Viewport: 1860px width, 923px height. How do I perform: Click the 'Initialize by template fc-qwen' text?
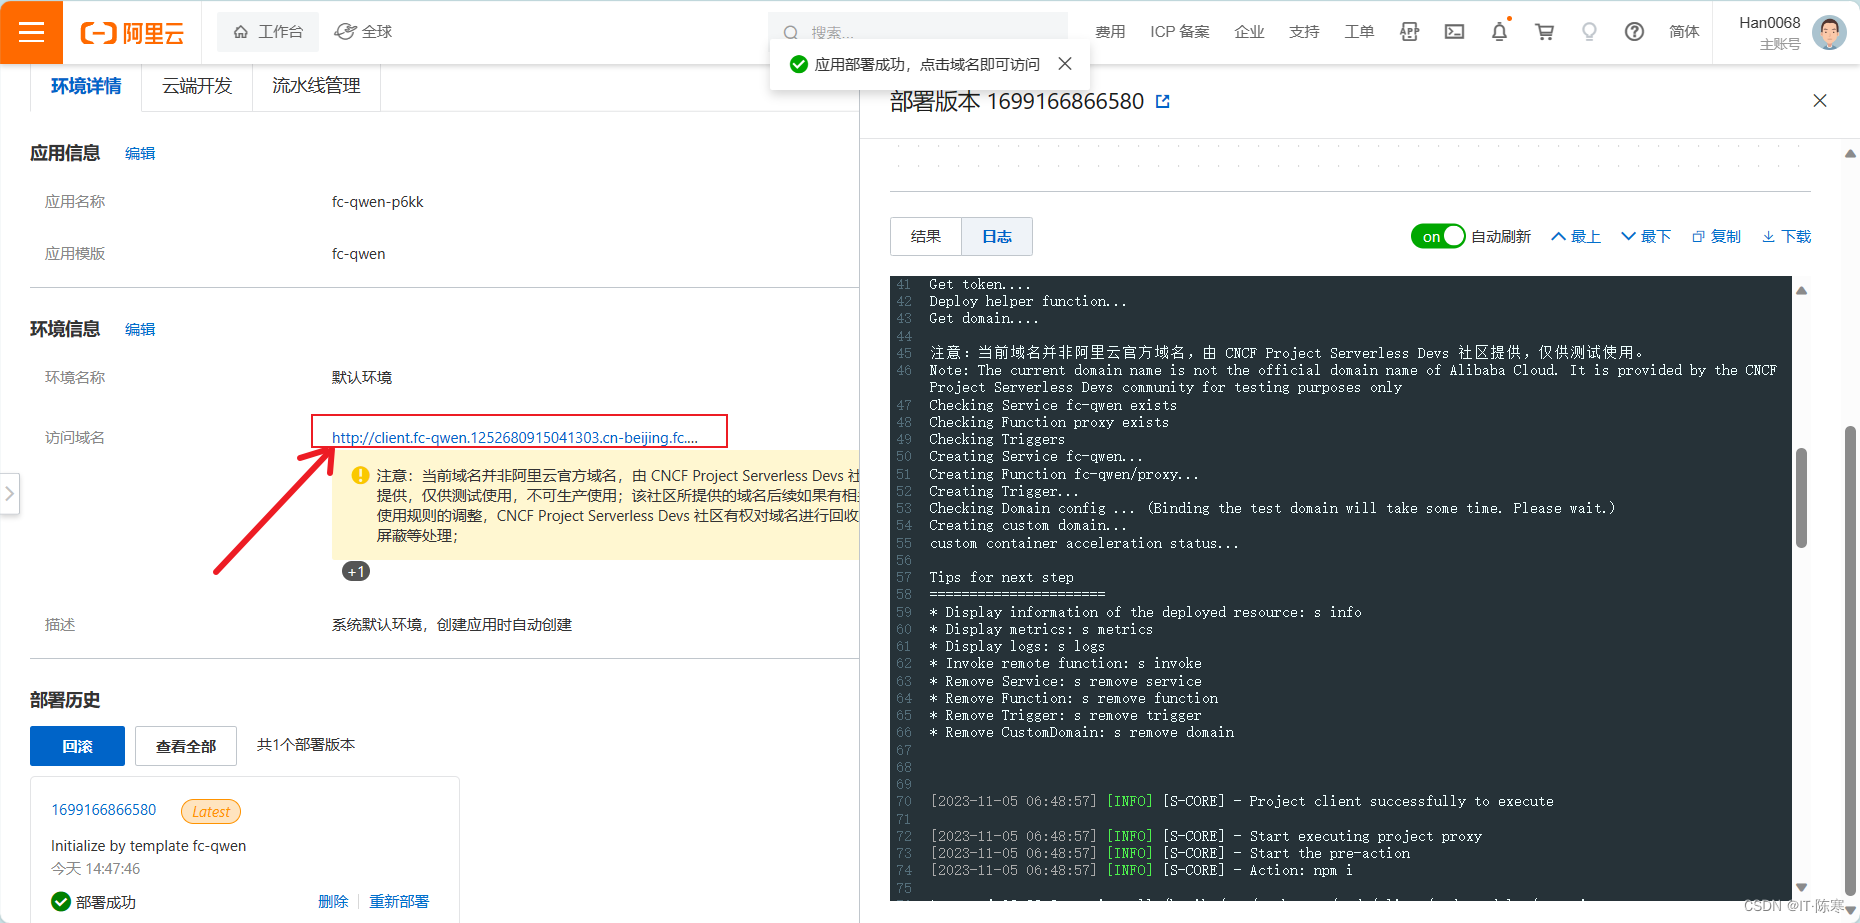[149, 846]
